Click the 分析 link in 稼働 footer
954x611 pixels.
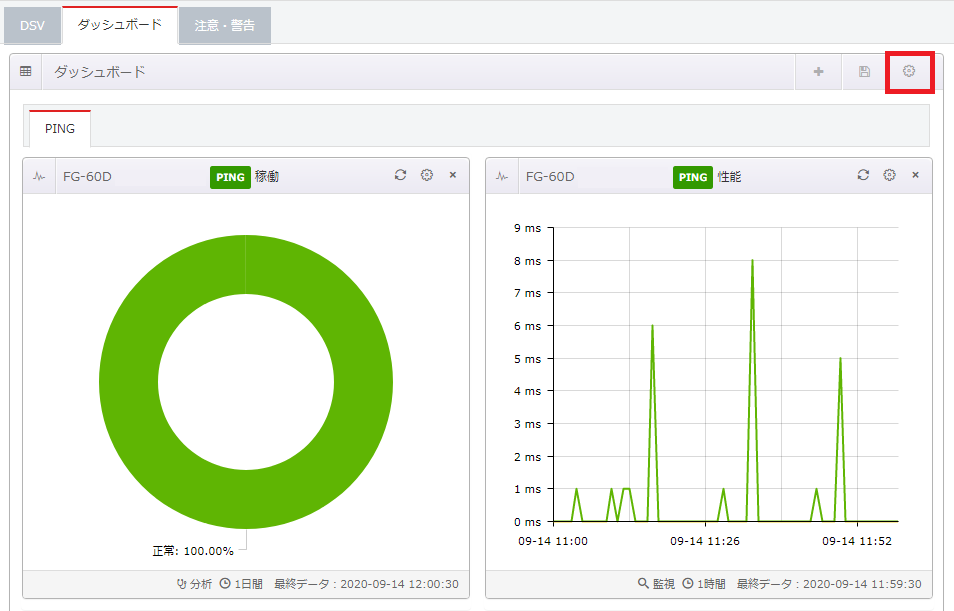[194, 584]
